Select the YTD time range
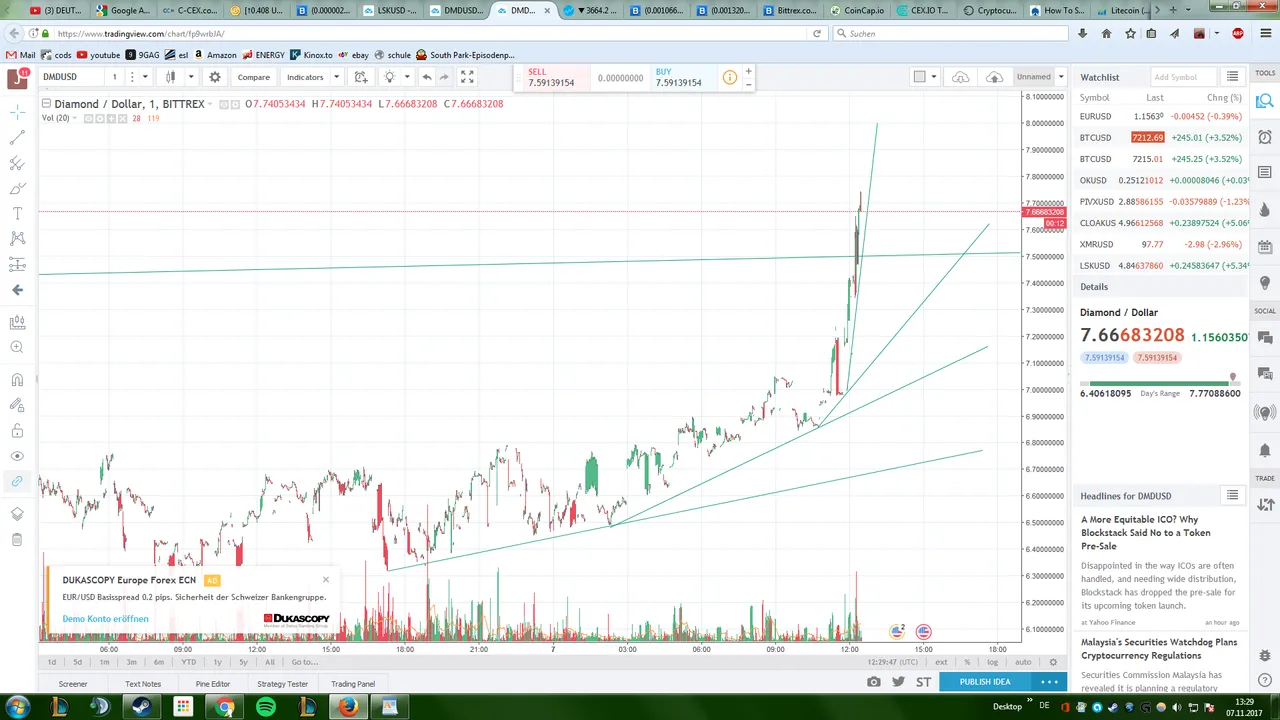Viewport: 1280px width, 720px height. point(188,662)
